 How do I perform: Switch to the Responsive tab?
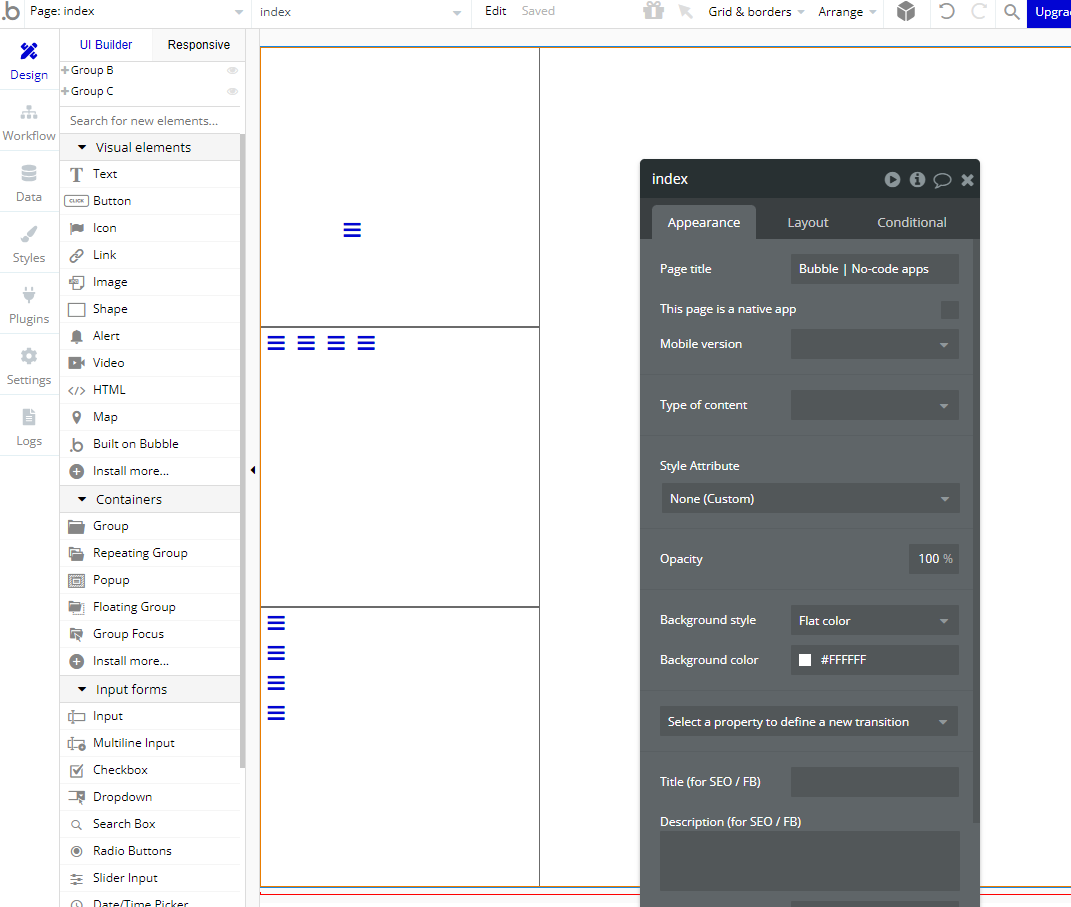click(198, 45)
